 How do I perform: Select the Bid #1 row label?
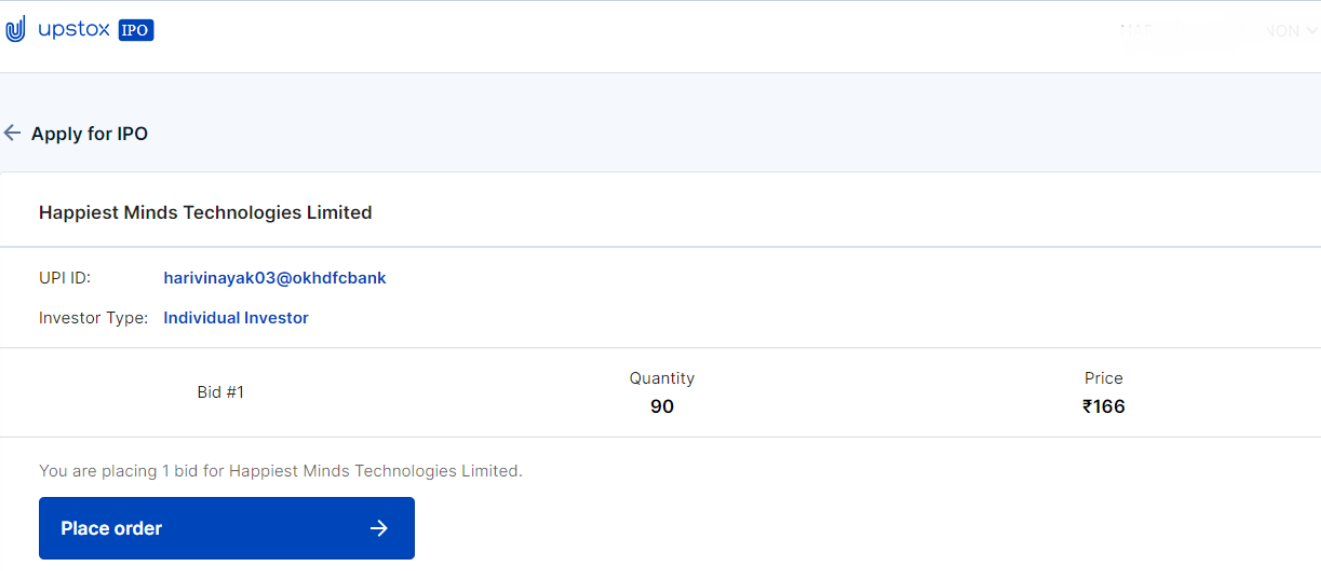click(220, 392)
